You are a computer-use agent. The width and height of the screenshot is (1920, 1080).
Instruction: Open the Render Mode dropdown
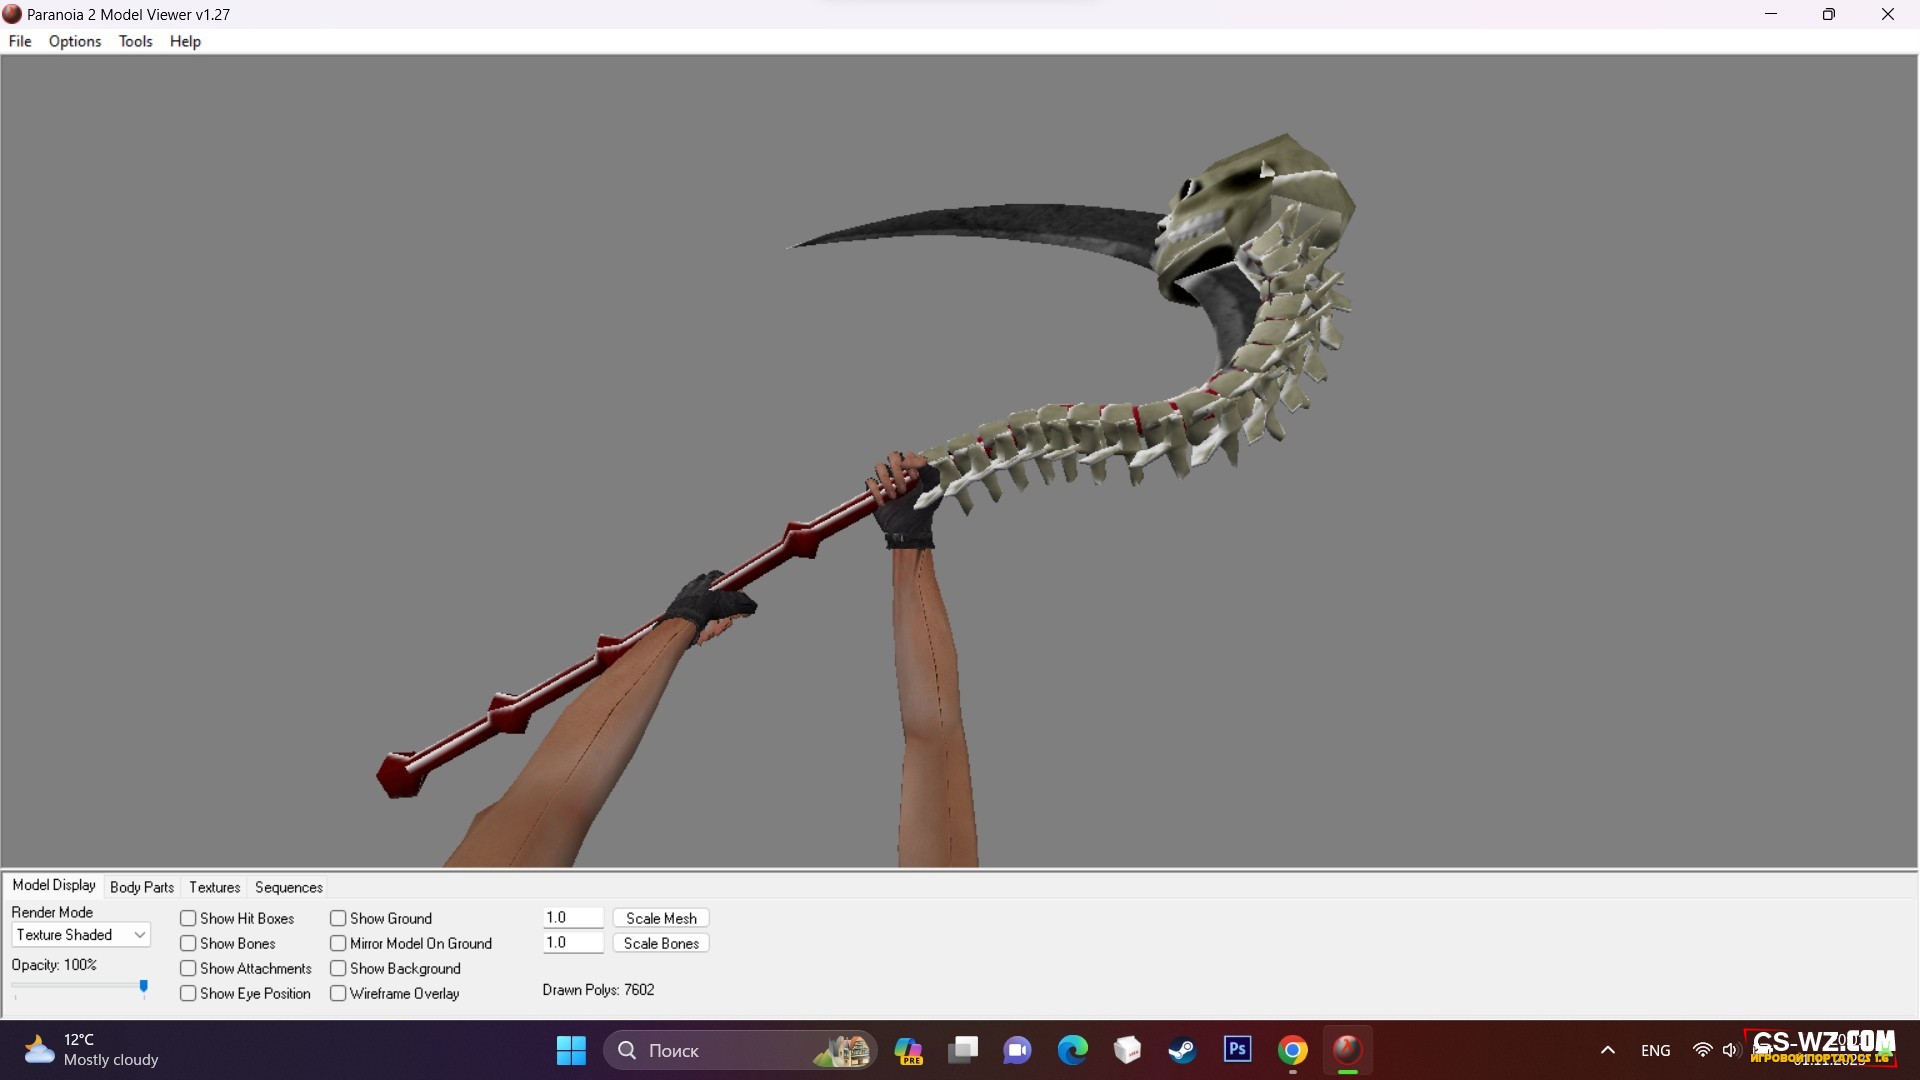coord(81,935)
